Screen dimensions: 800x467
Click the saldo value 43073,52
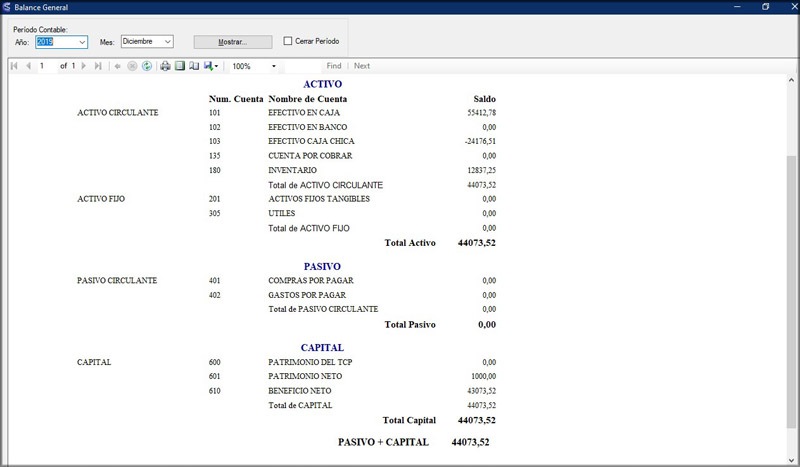click(x=482, y=391)
